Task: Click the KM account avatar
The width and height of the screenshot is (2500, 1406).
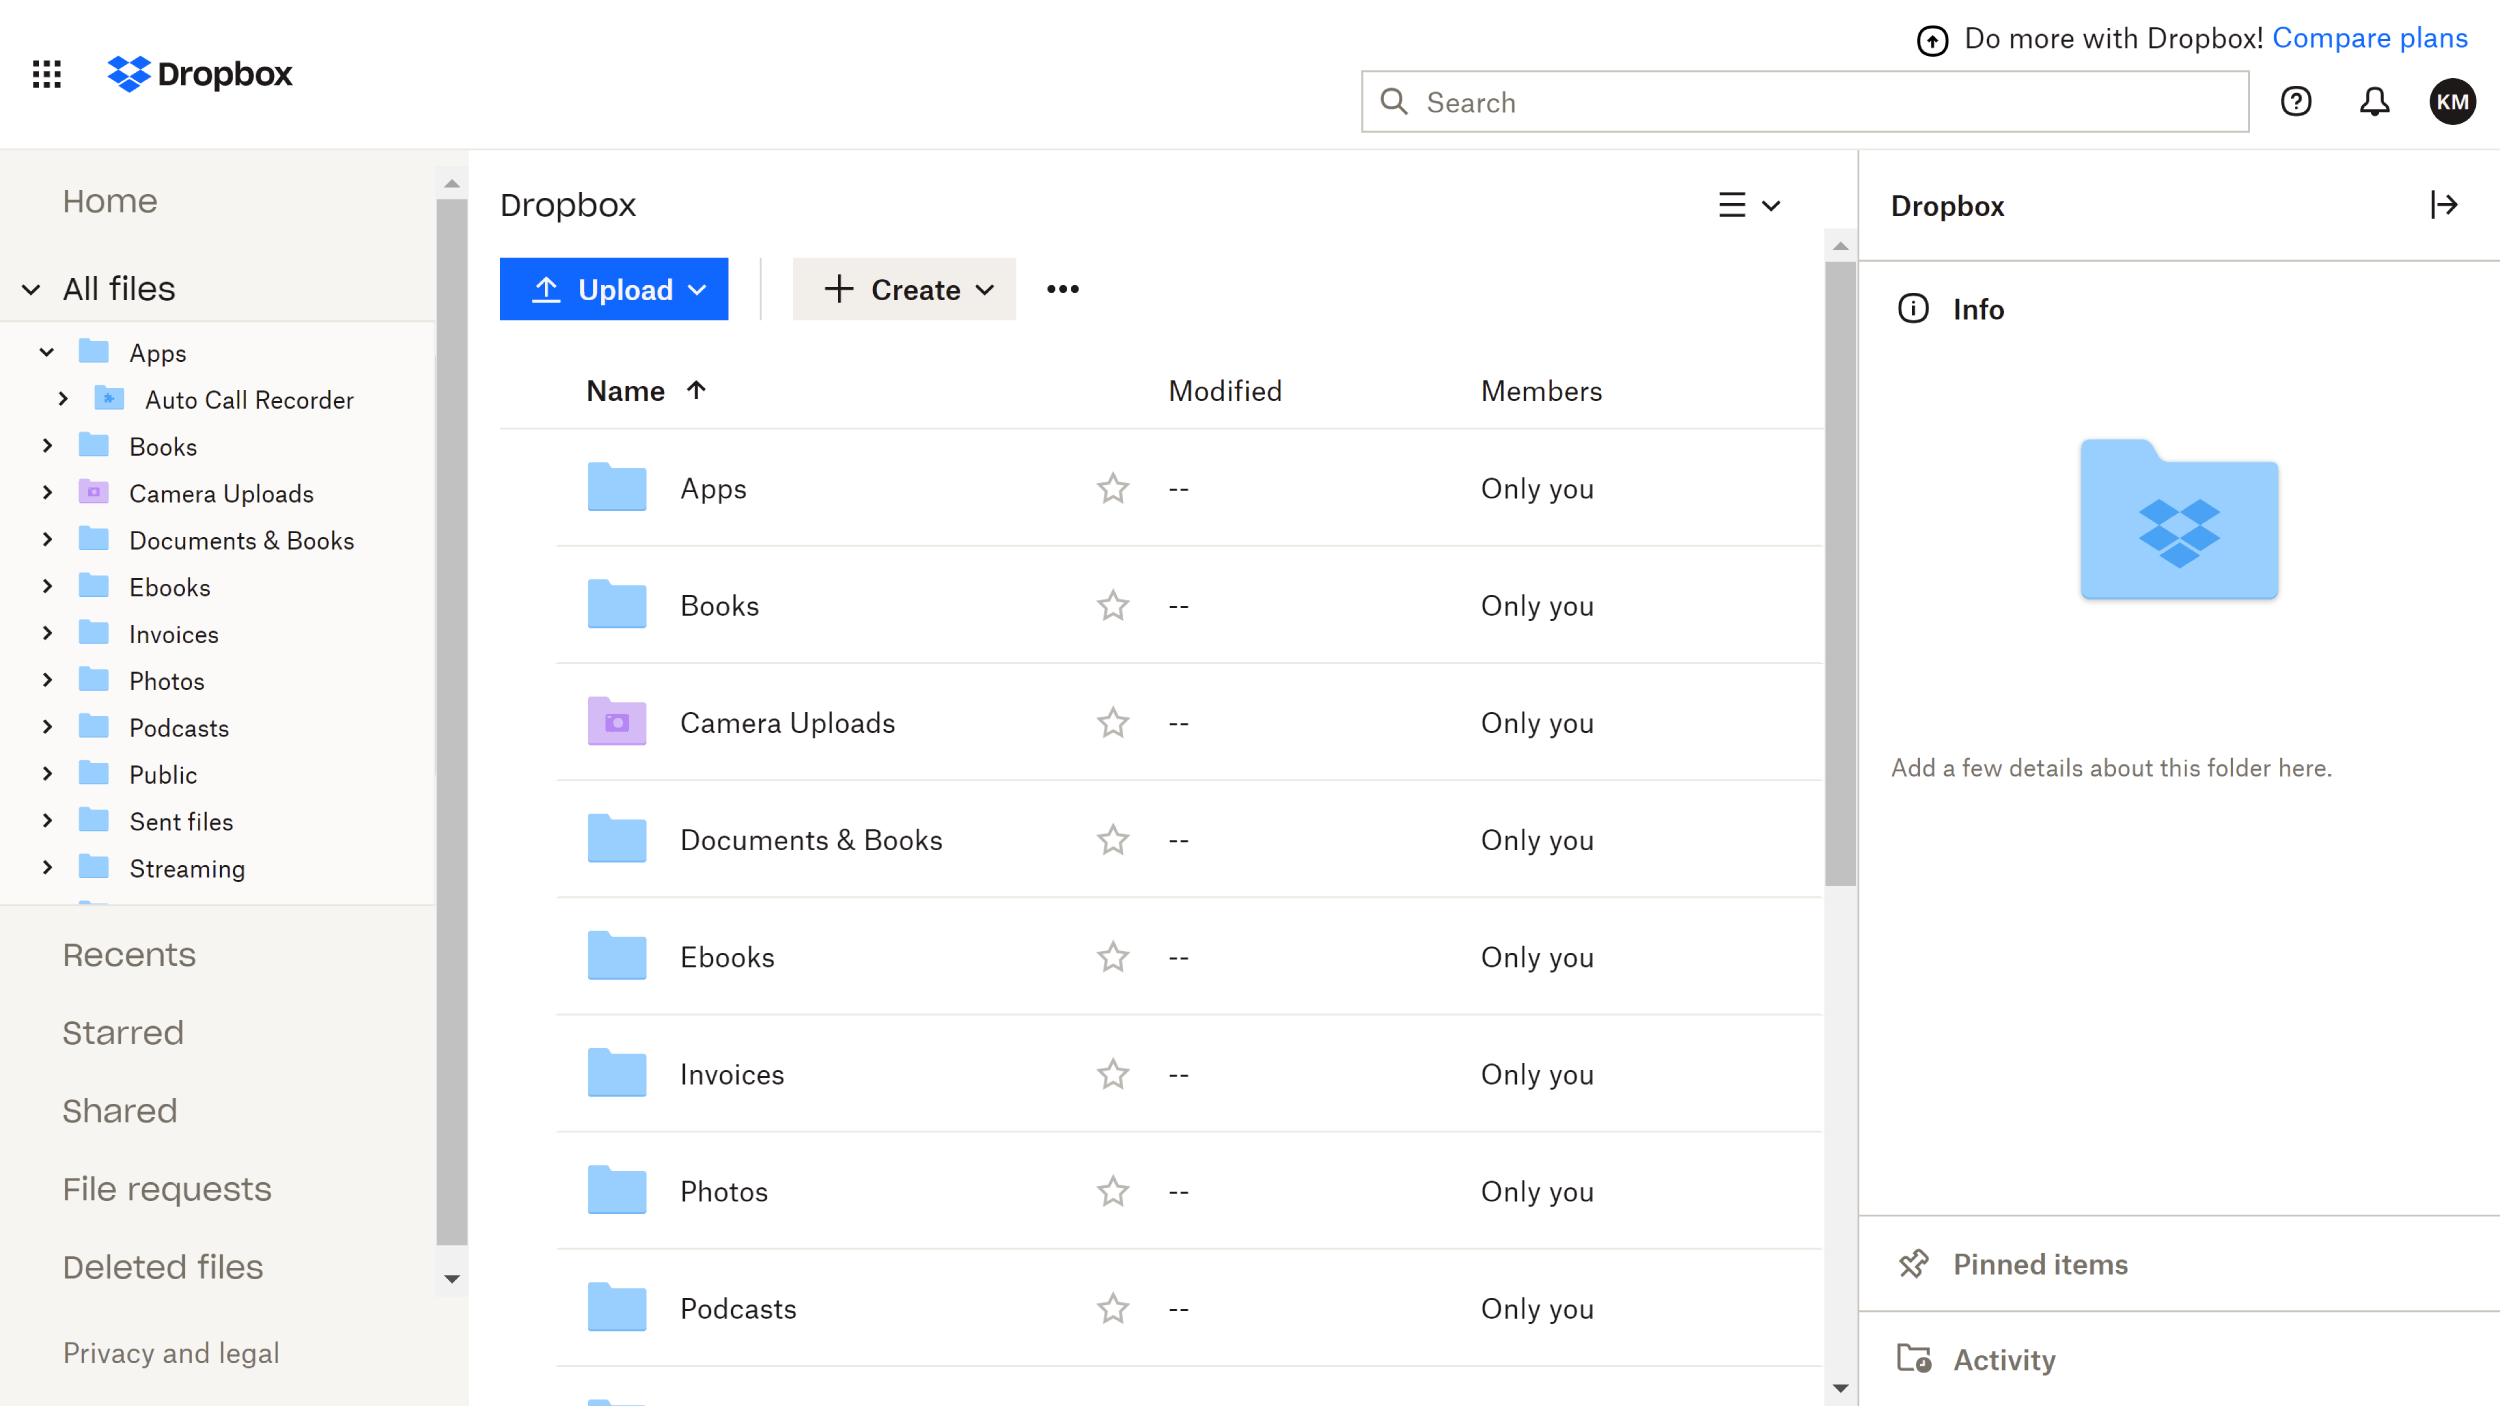Action: click(x=2452, y=101)
